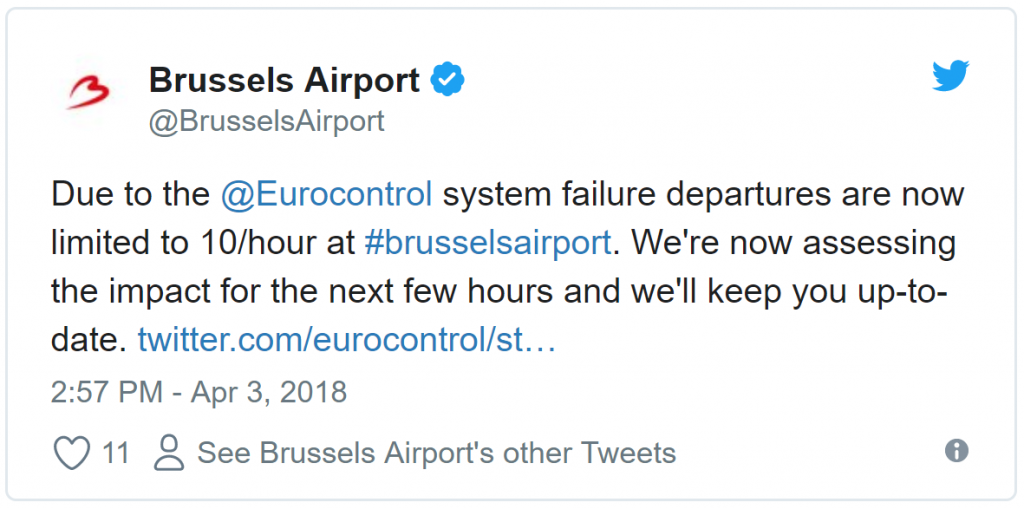Follow the twitter.com/eurocontrol/st… link
The width and height of the screenshot is (1024, 509).
click(x=346, y=340)
